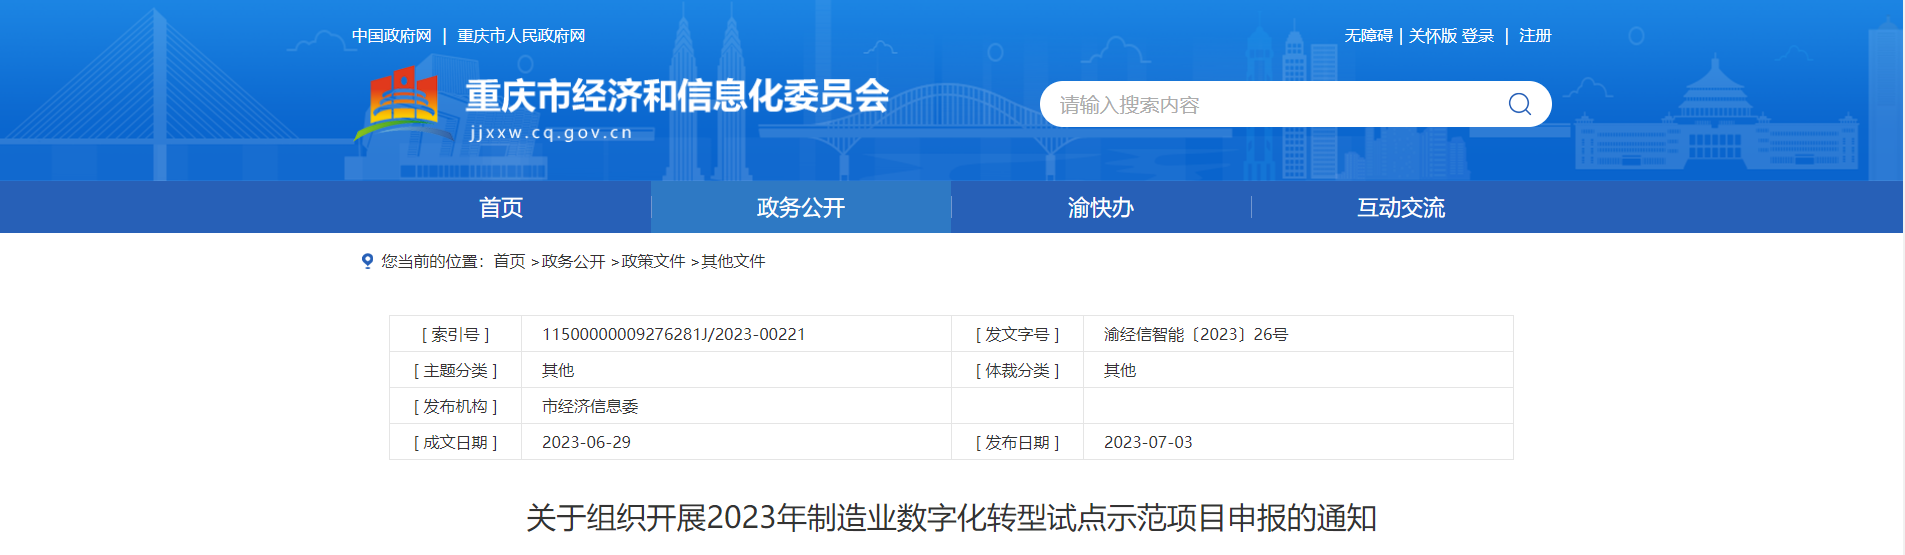Enable 无障碍 accessibility mode
The height and width of the screenshot is (555, 1905).
coord(1368,36)
